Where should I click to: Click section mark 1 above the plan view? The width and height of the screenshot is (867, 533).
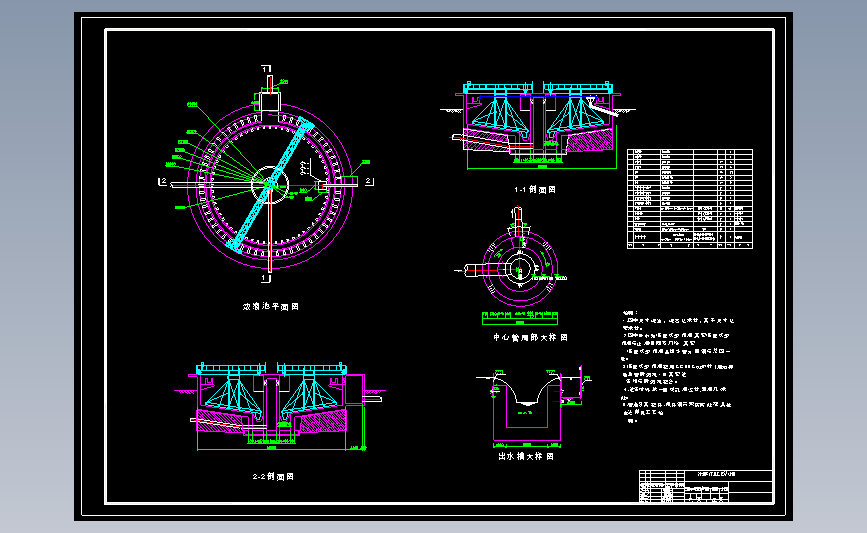(266, 69)
